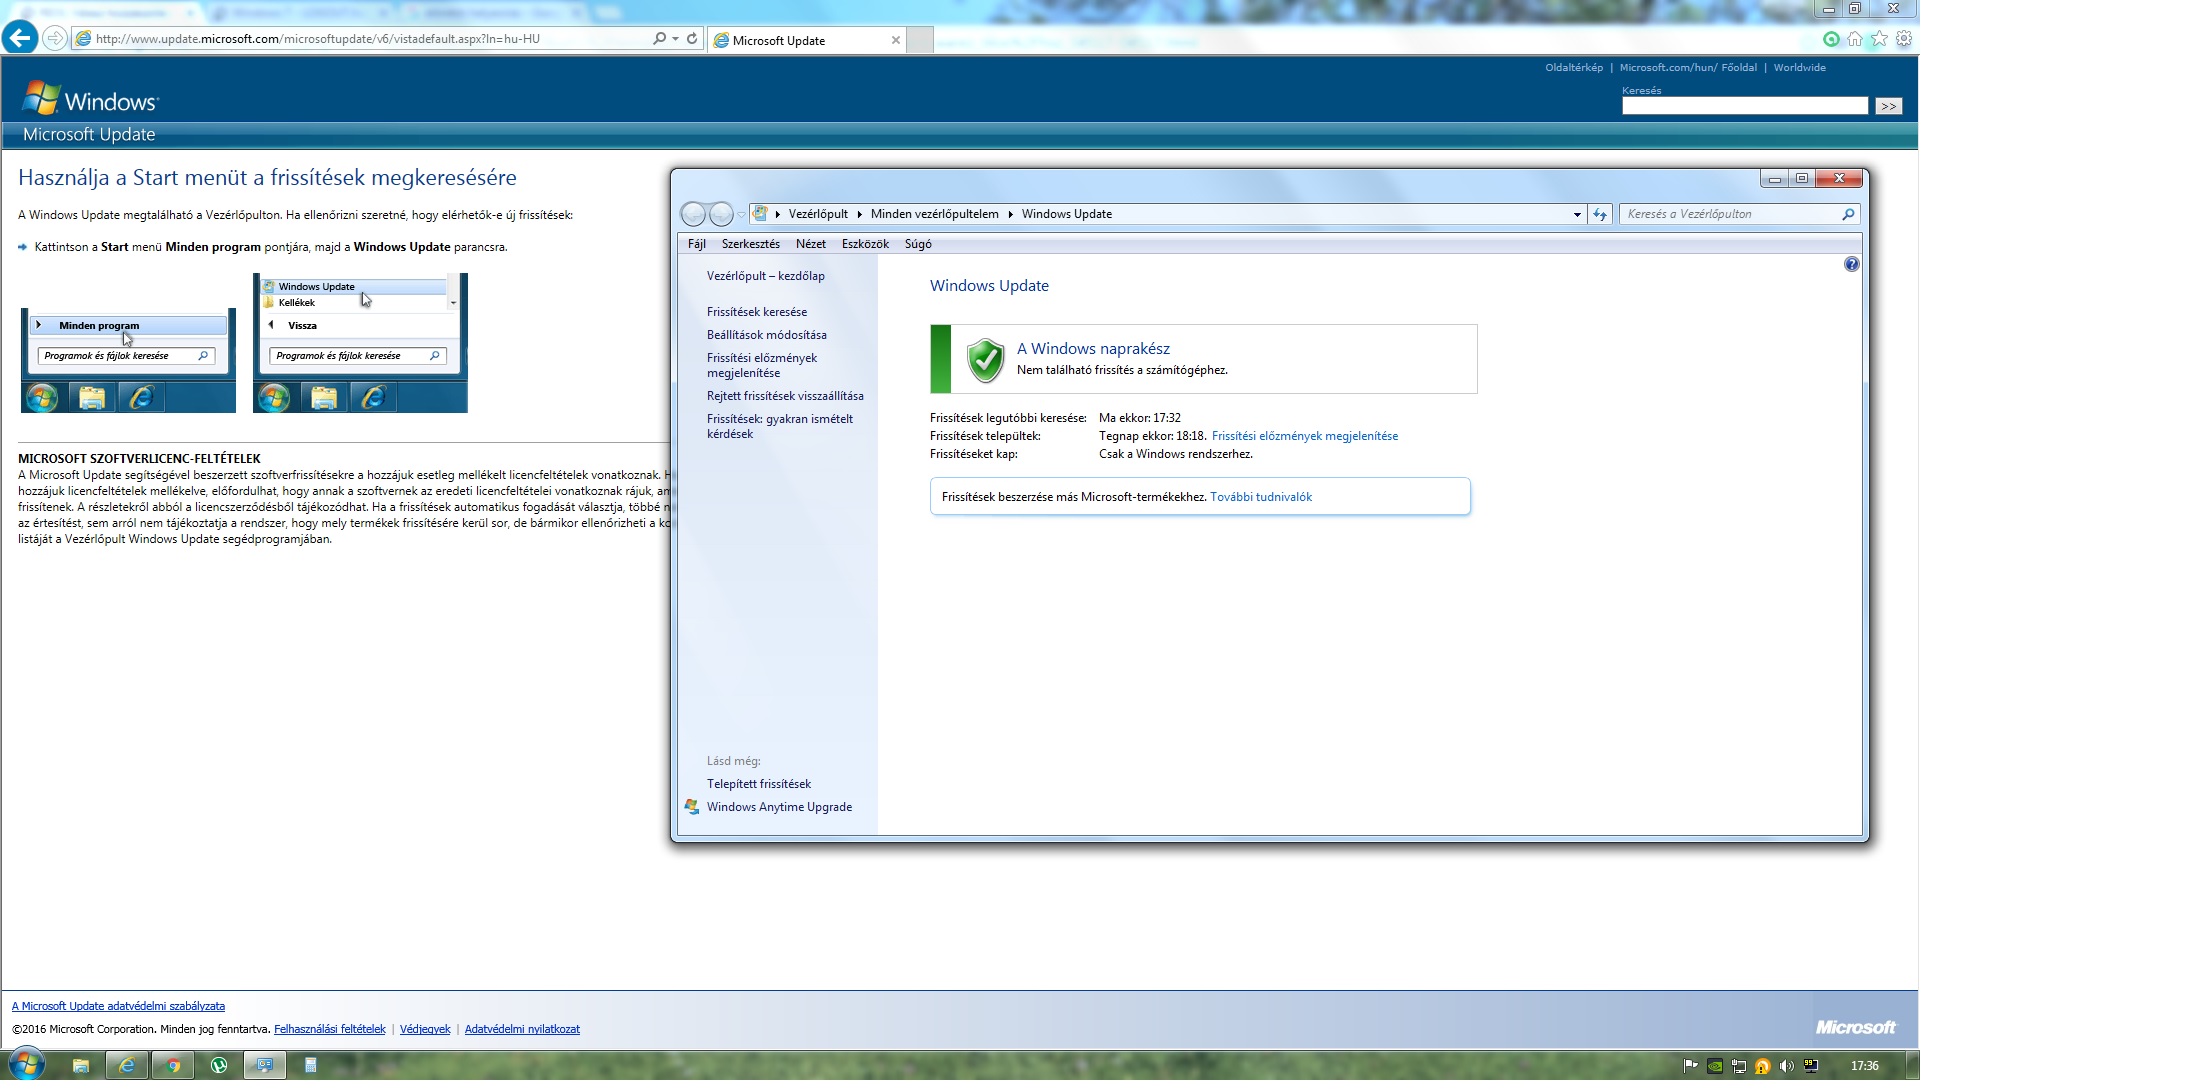Click refresh button in Control Panel address bar
Screen dimensions: 2190x1089
(1600, 214)
